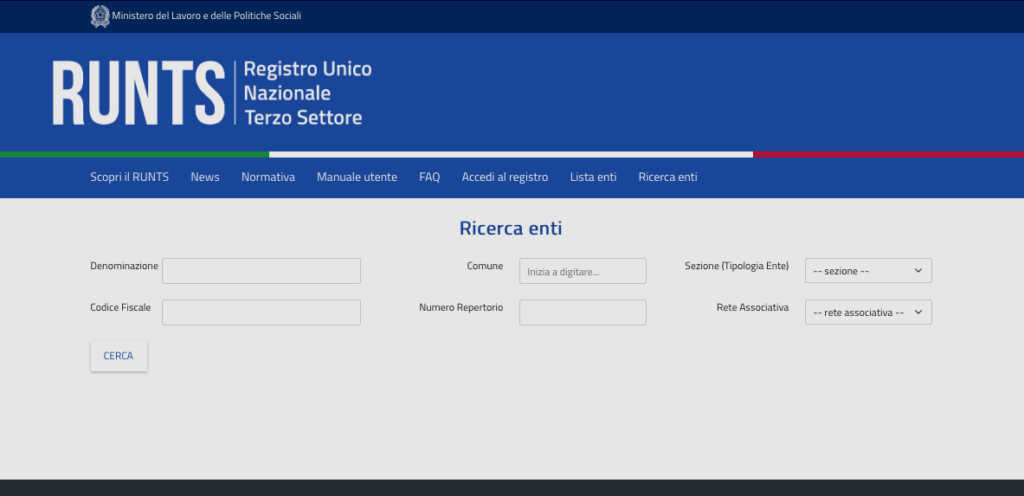The image size is (1024, 496).
Task: Select Ricerca enti in navigation bar
Action: pos(667,177)
